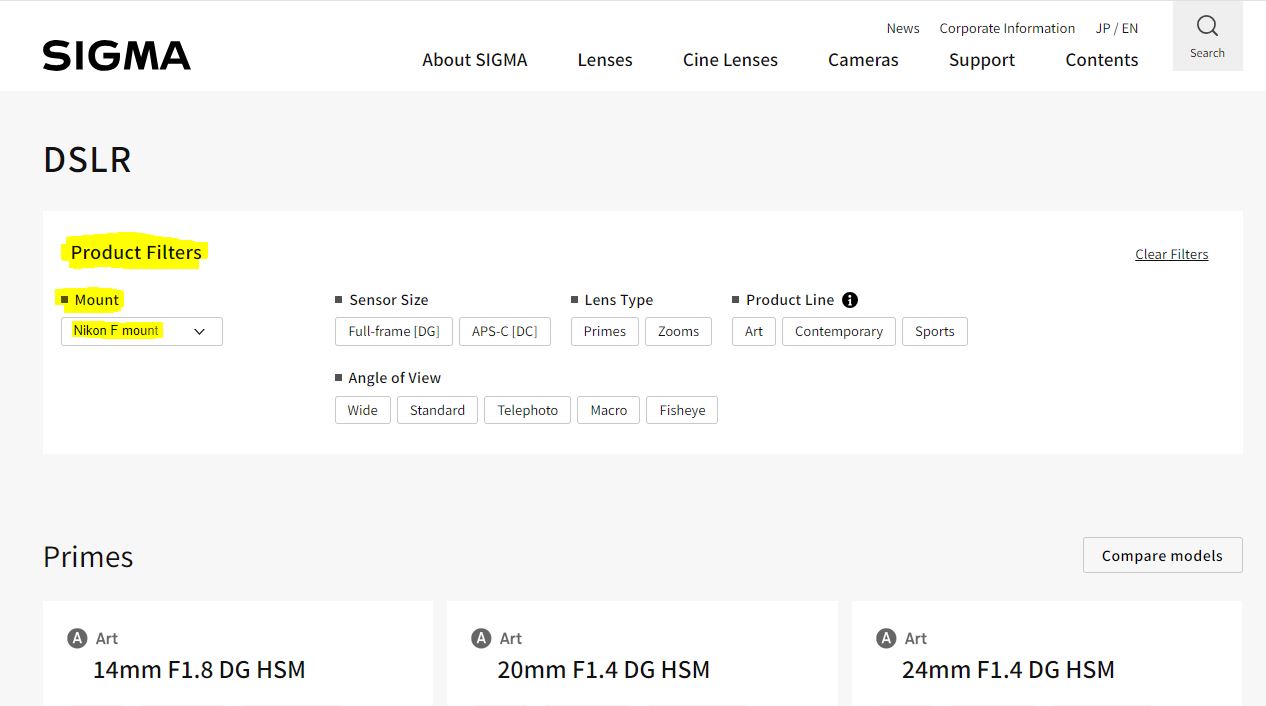Open the Lenses menu
The width and height of the screenshot is (1266, 706).
coord(605,60)
